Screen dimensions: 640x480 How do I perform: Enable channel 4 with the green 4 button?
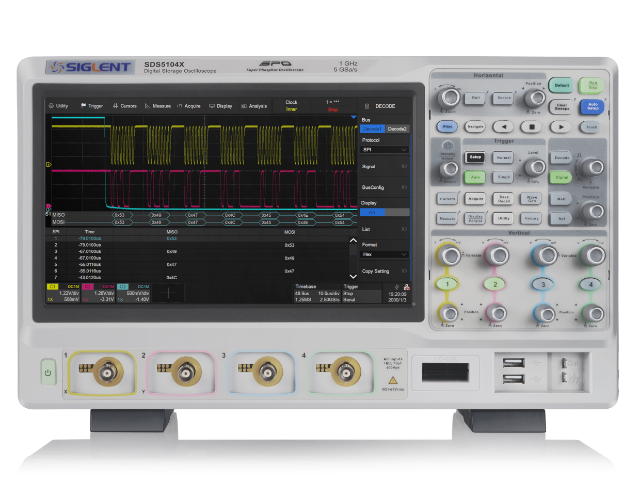591,284
